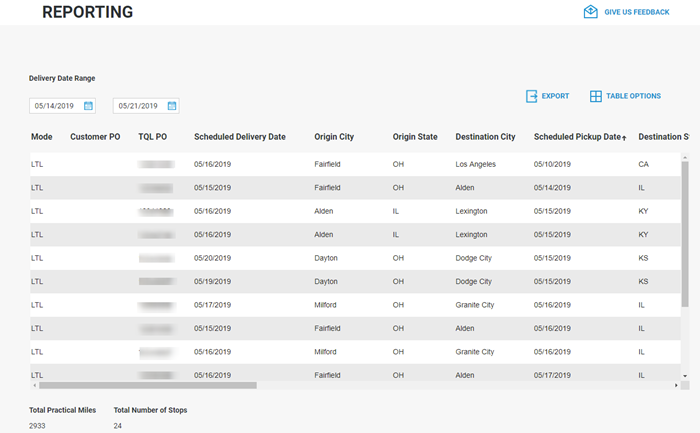
Task: Sort by Scheduled Delivery Date column
Action: pos(240,136)
